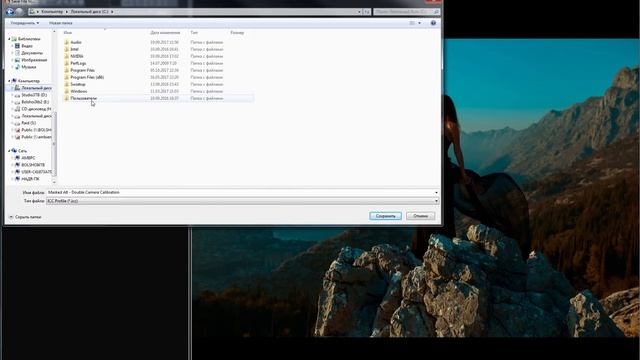Collapse the Библиотеки tree node
This screenshot has height=360, width=640.
(x=9, y=39)
